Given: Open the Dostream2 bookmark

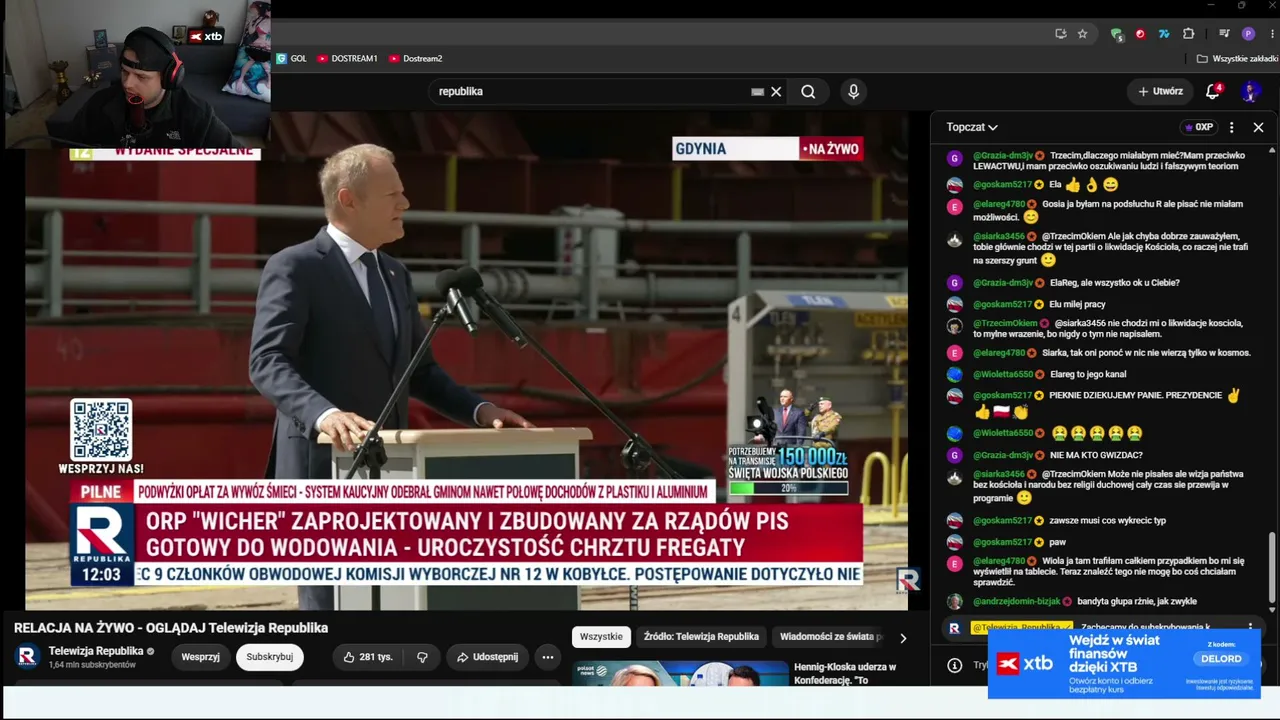Looking at the screenshot, I should click(415, 59).
